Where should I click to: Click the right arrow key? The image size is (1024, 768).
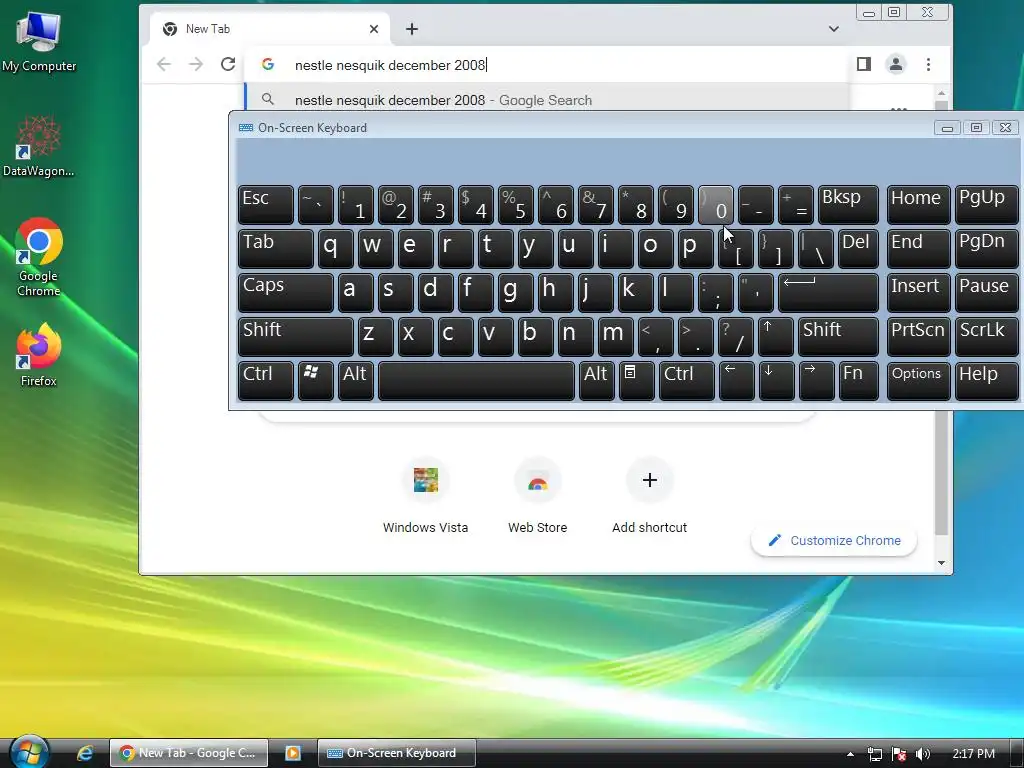click(816, 381)
